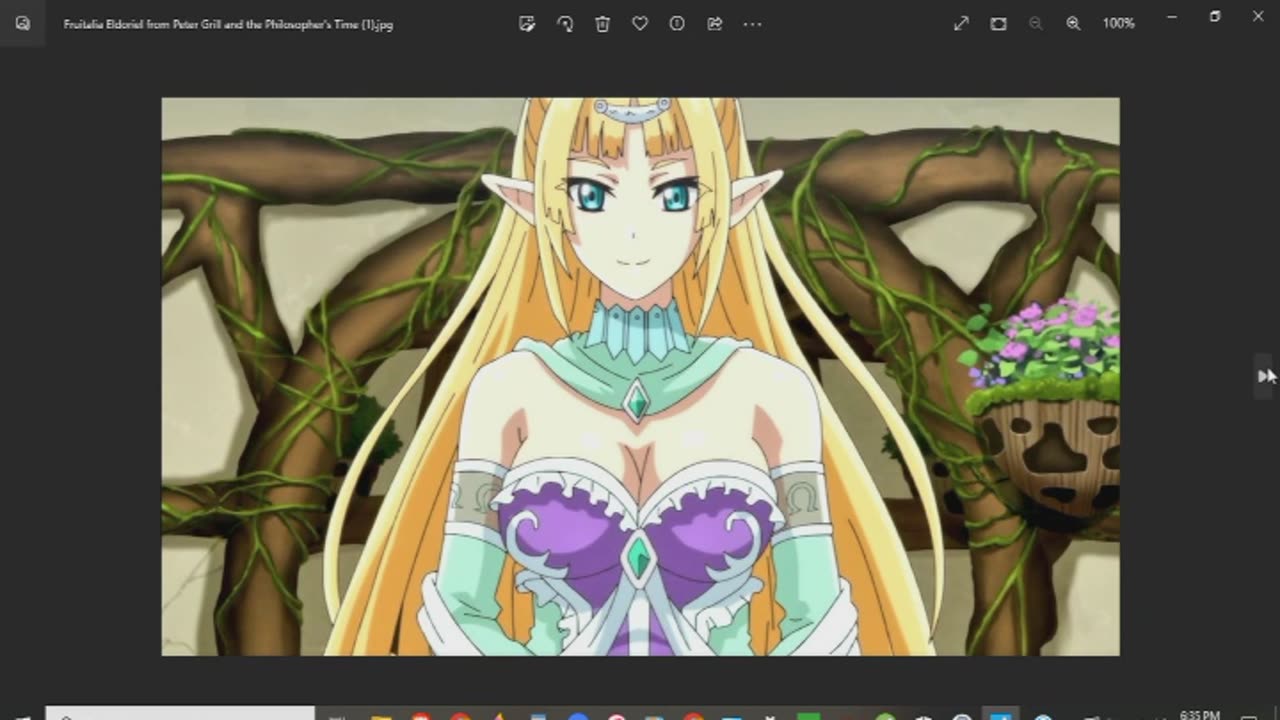Open the photo collection icon beside the file name
The image size is (1280, 720).
tap(23, 23)
